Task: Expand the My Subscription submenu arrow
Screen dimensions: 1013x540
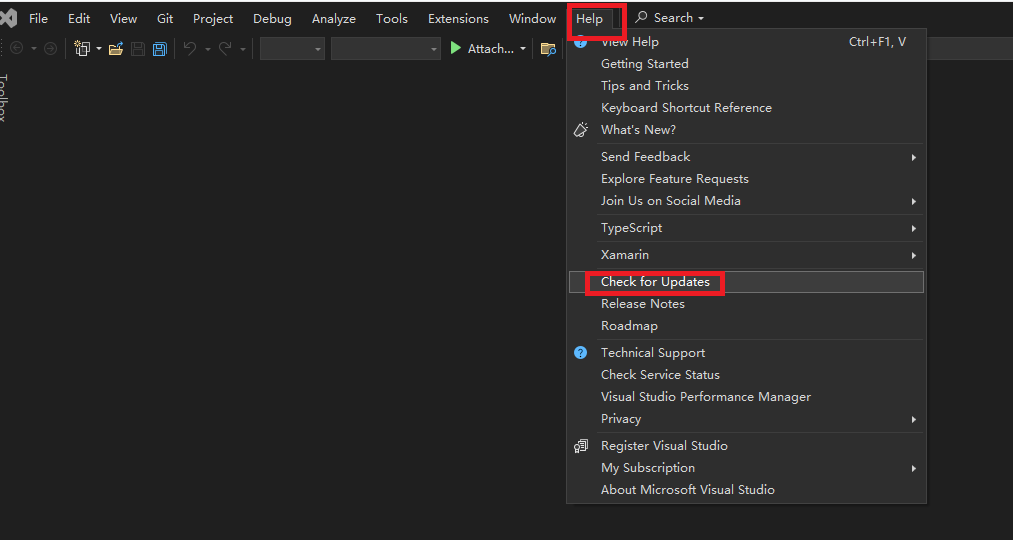Action: click(914, 468)
